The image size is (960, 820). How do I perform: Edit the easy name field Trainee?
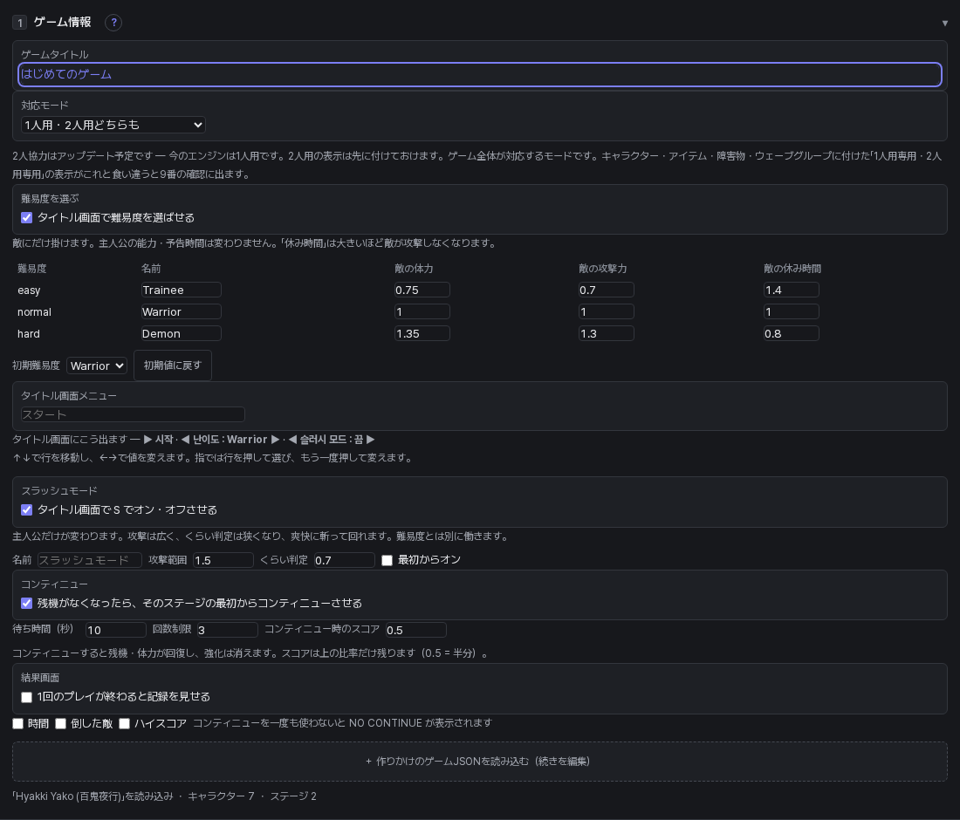(181, 290)
